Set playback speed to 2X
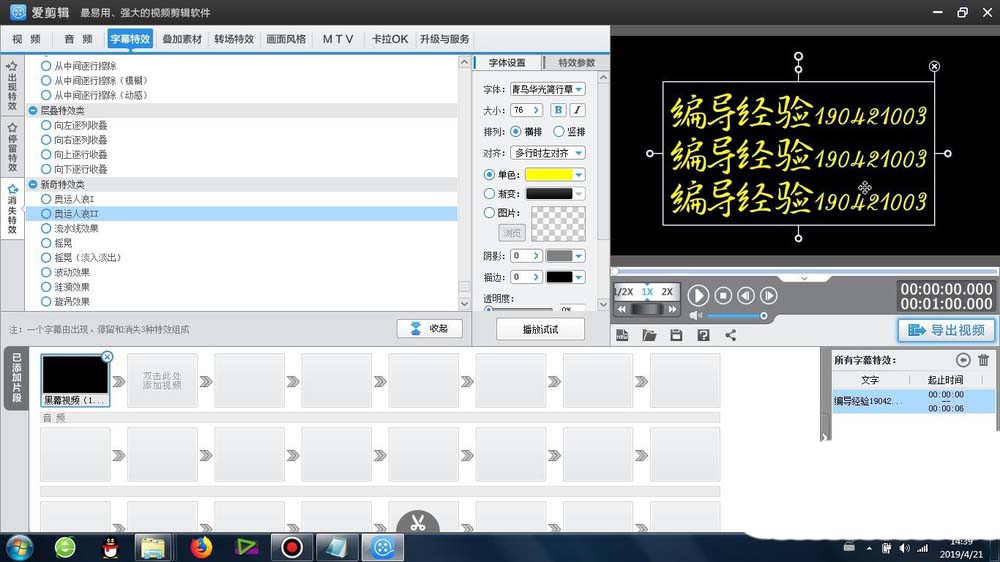1000x562 pixels. (x=667, y=292)
